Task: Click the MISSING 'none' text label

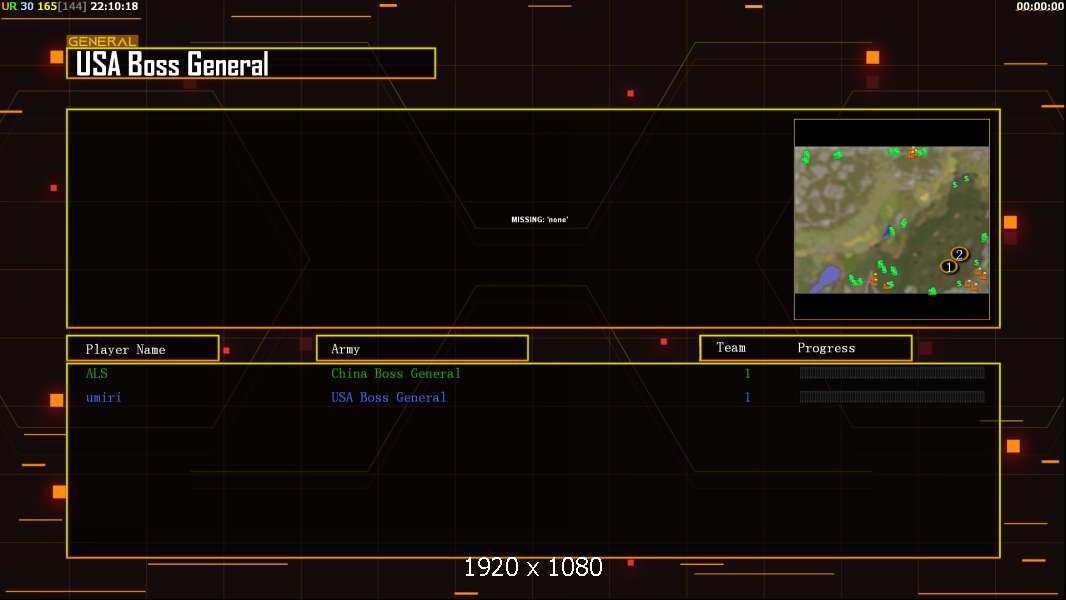Action: tap(540, 219)
